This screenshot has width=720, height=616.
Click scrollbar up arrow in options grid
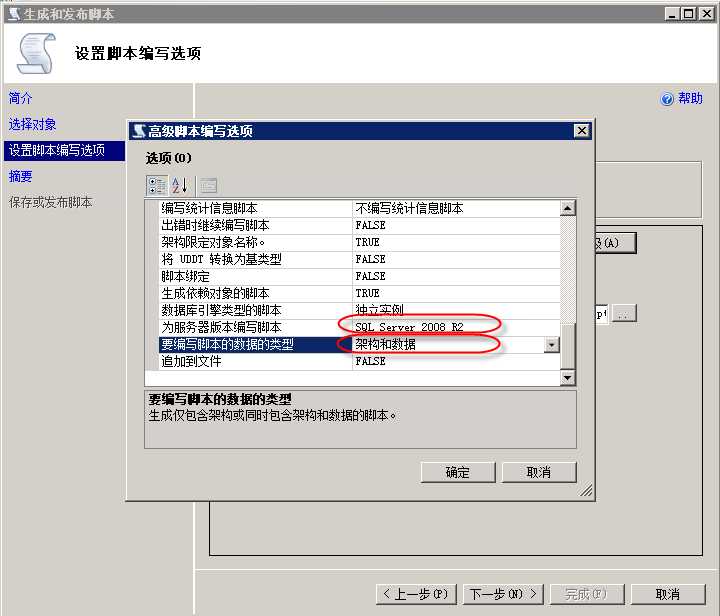coord(568,208)
